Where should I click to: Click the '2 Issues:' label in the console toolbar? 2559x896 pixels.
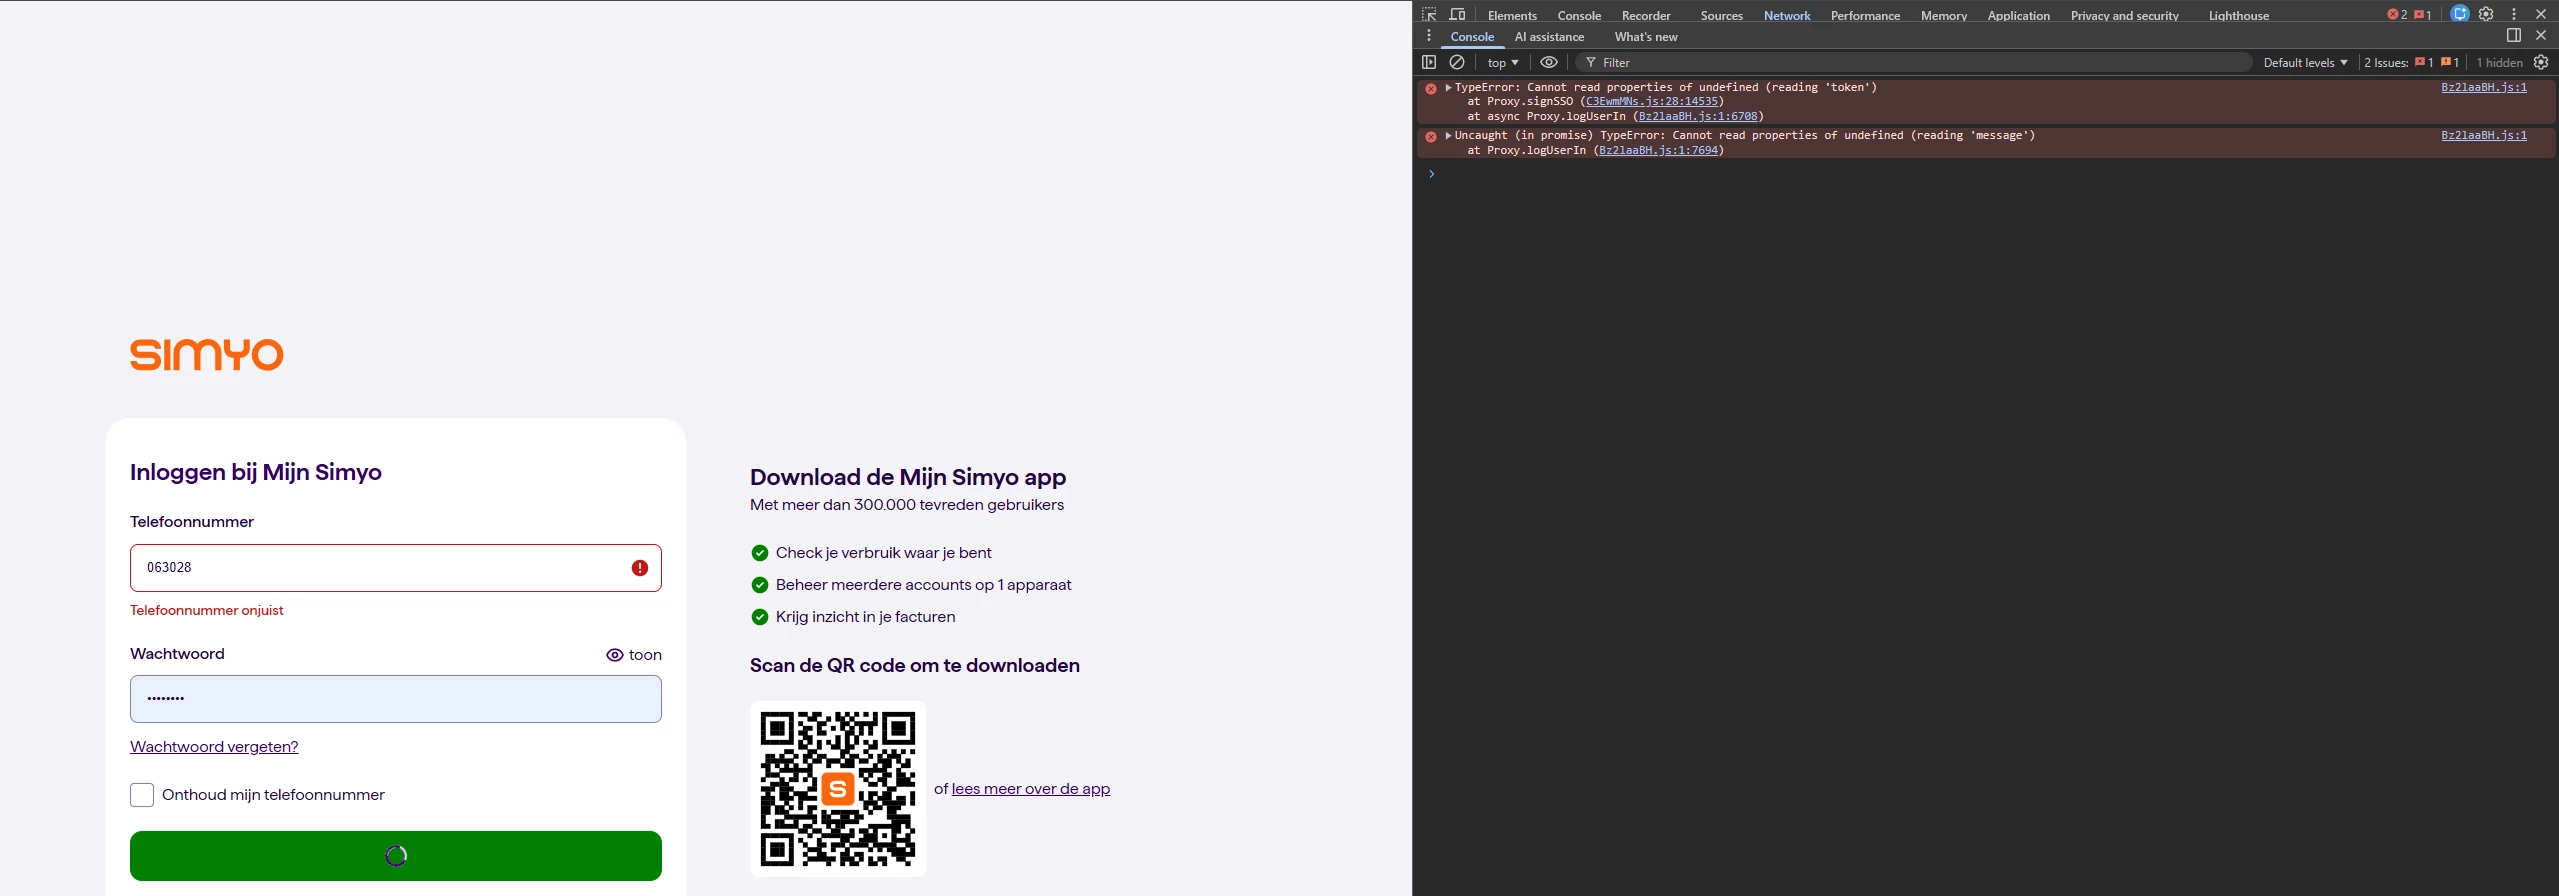[2386, 62]
